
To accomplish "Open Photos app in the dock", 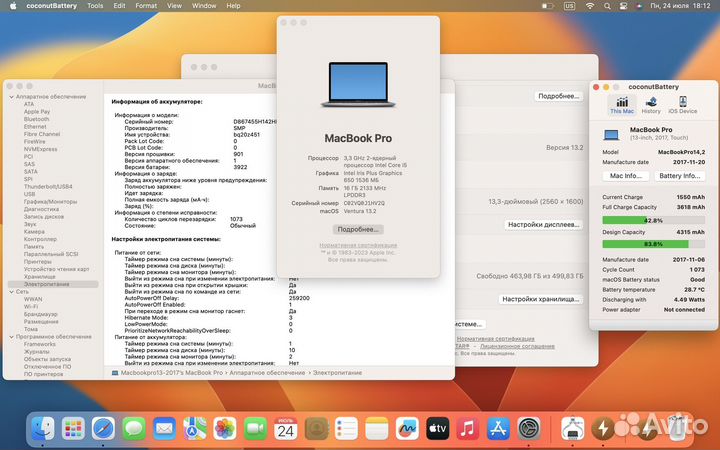I will (x=225, y=429).
